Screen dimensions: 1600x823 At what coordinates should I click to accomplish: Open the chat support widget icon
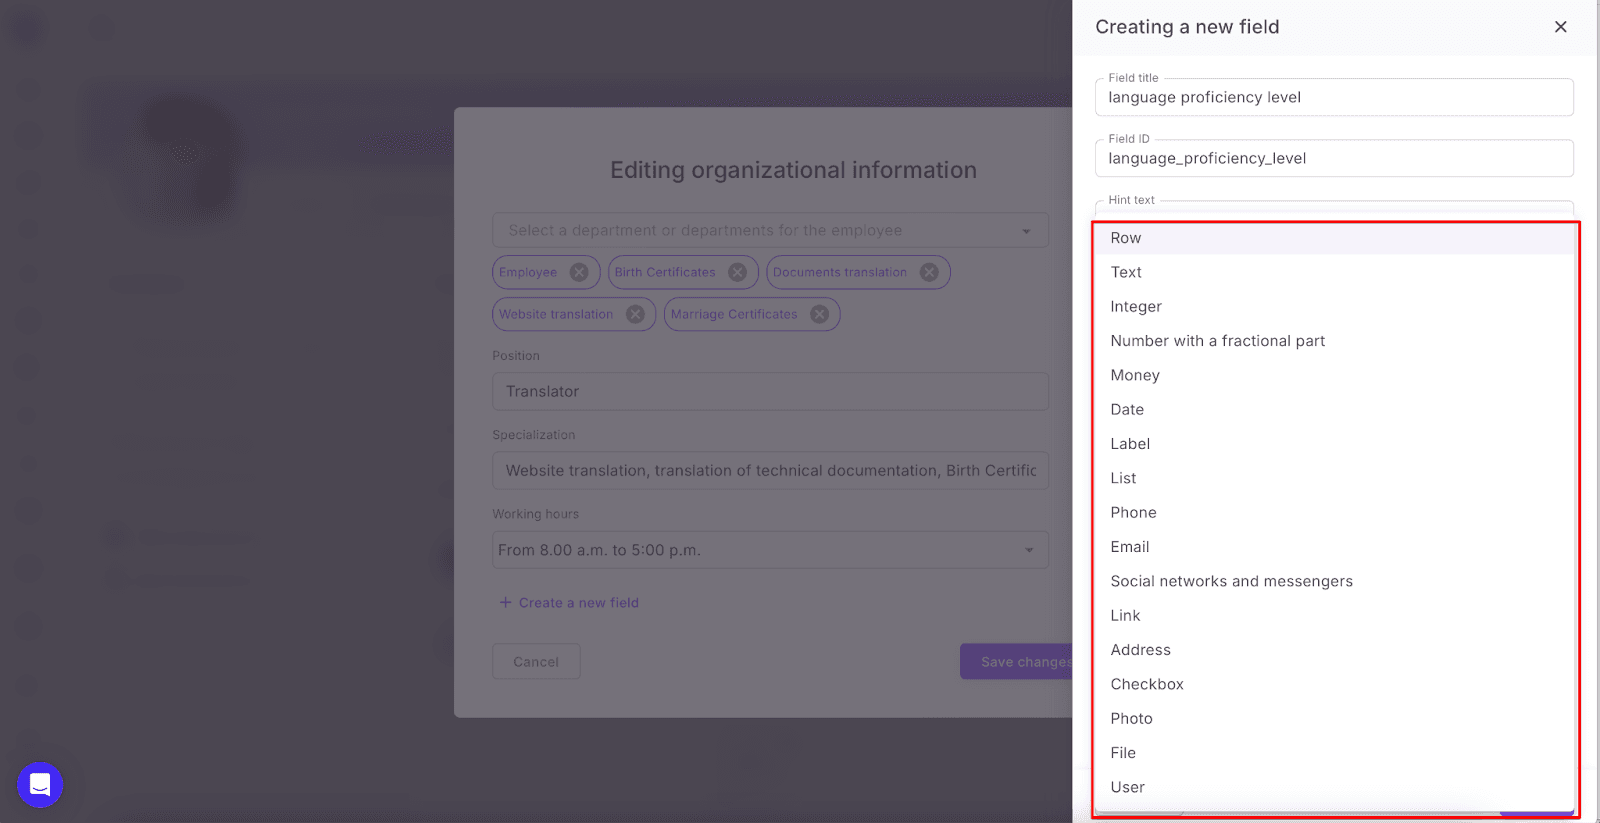(40, 785)
